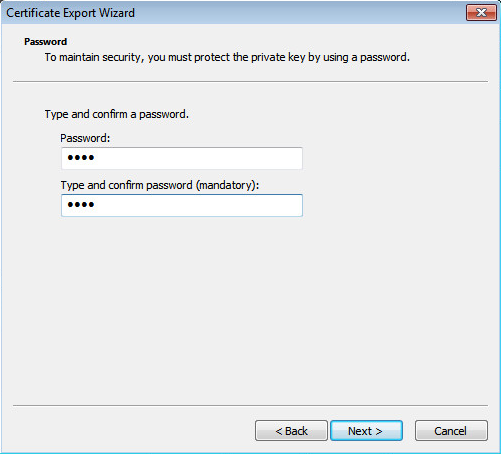The image size is (501, 454).
Task: Cancel the certificate export
Action: point(451,431)
